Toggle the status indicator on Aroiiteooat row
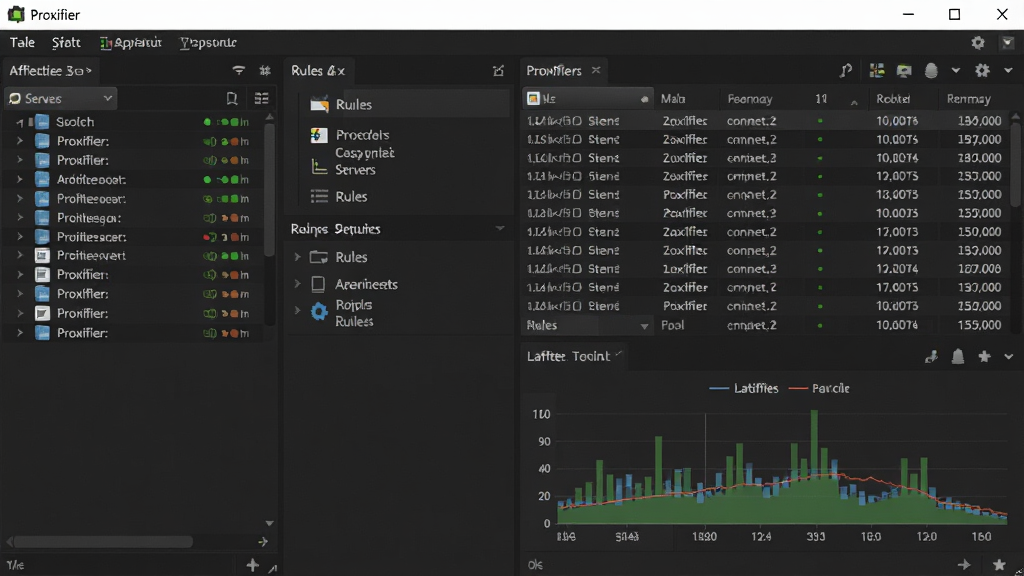1024x576 pixels. click(207, 180)
